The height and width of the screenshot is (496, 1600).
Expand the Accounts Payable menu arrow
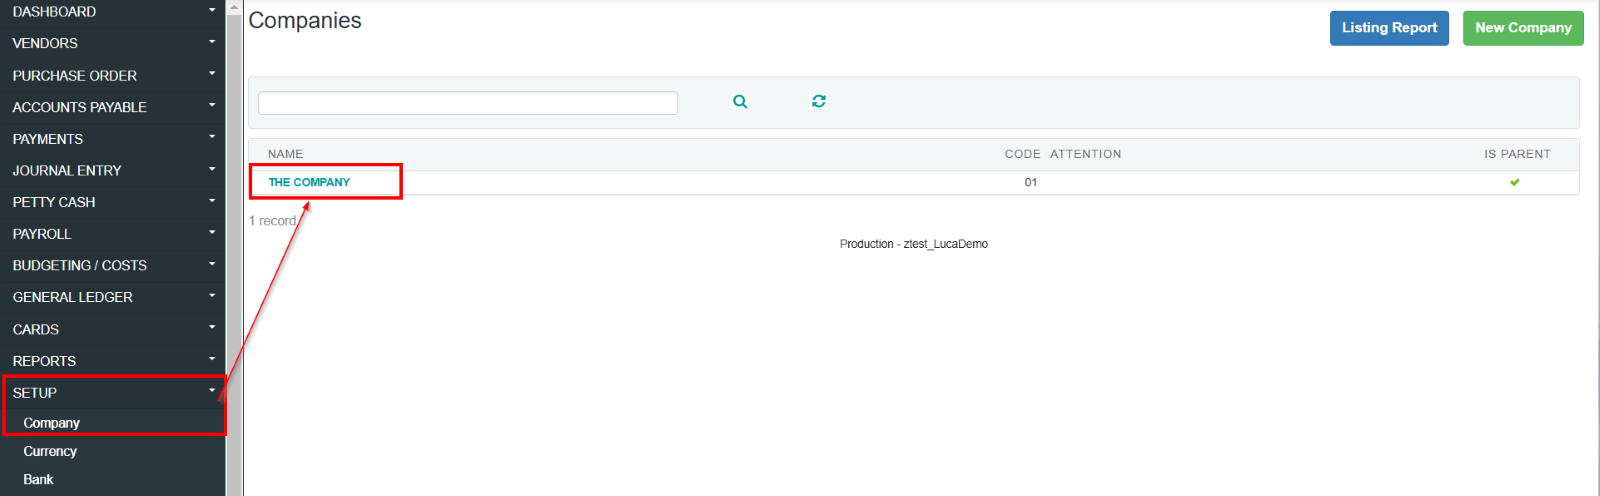212,105
